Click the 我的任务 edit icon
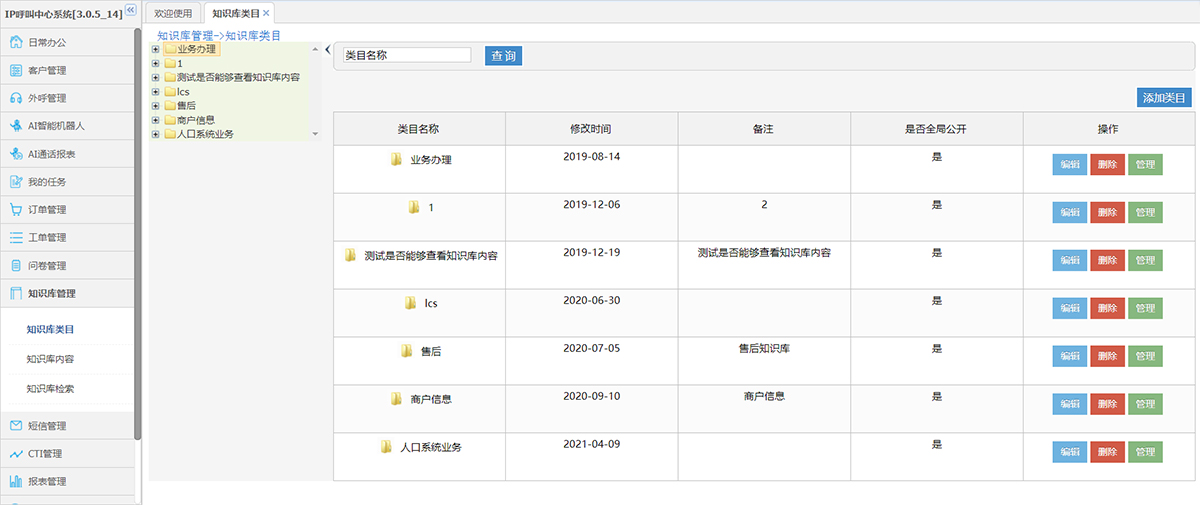The height and width of the screenshot is (505, 1200). point(16,182)
